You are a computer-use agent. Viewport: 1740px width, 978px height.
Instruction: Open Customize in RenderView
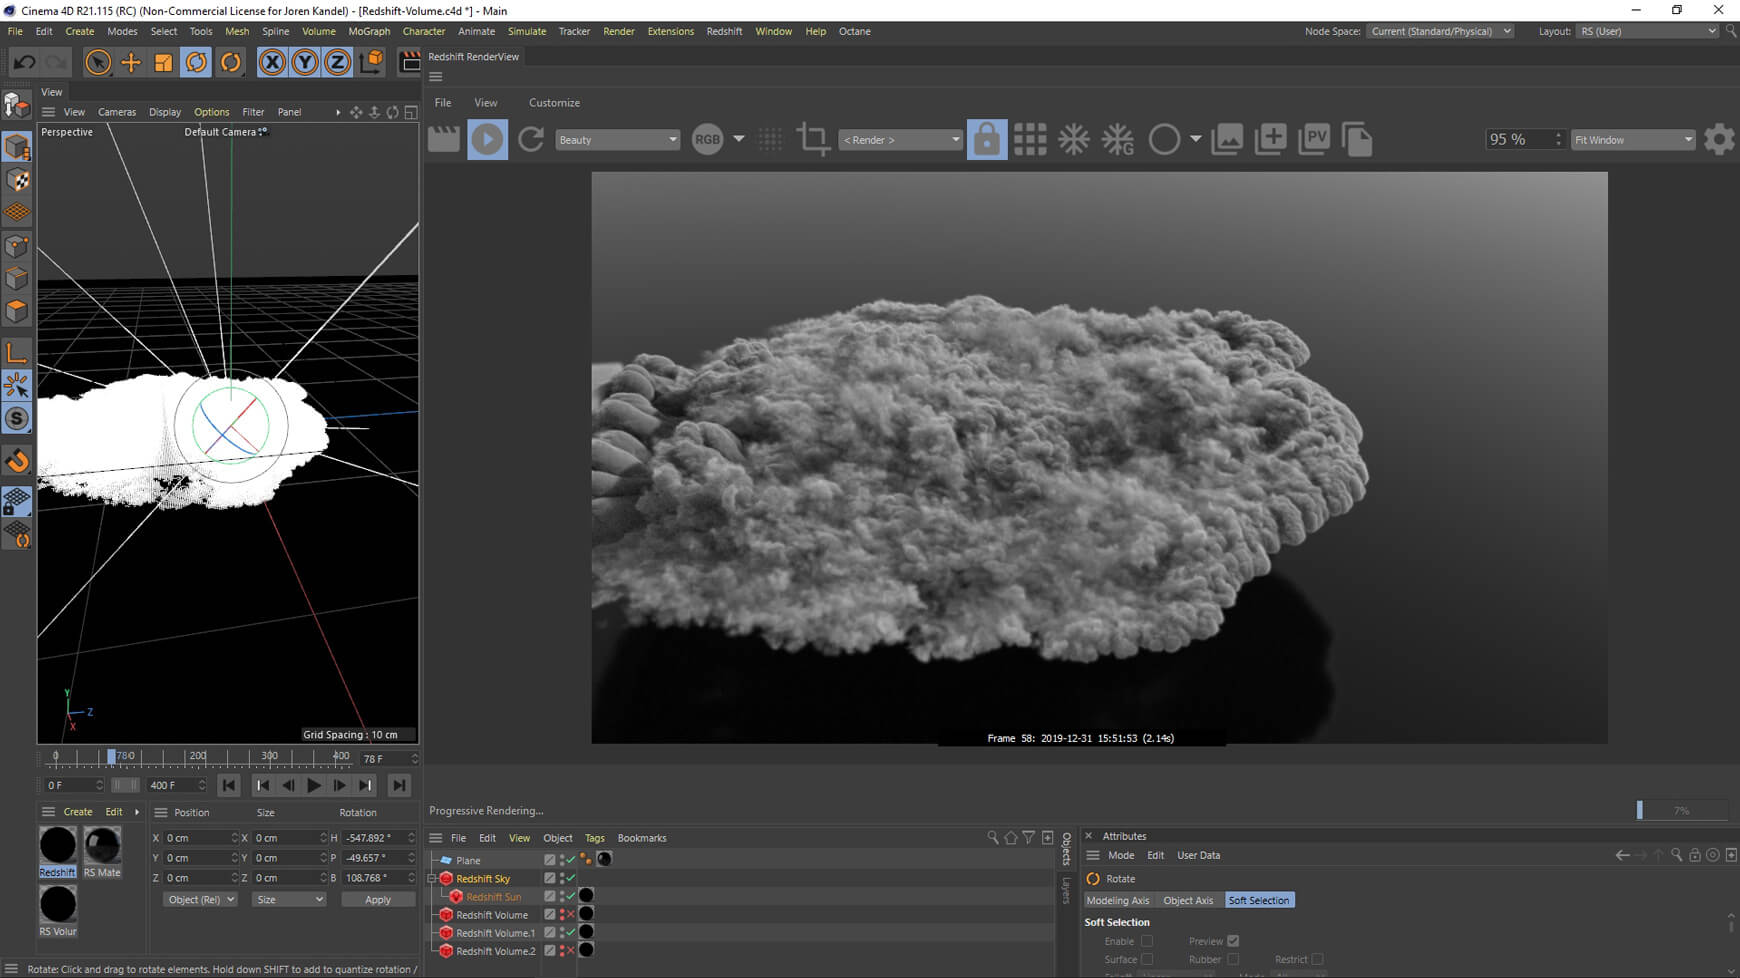[x=554, y=102]
